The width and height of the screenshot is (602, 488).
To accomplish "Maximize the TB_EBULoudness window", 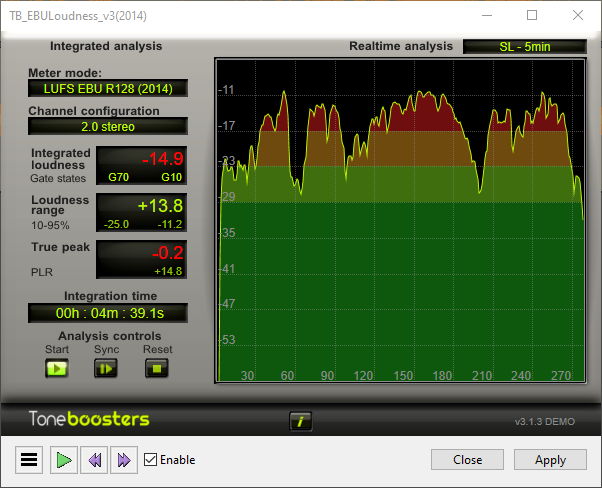I will (532, 15).
